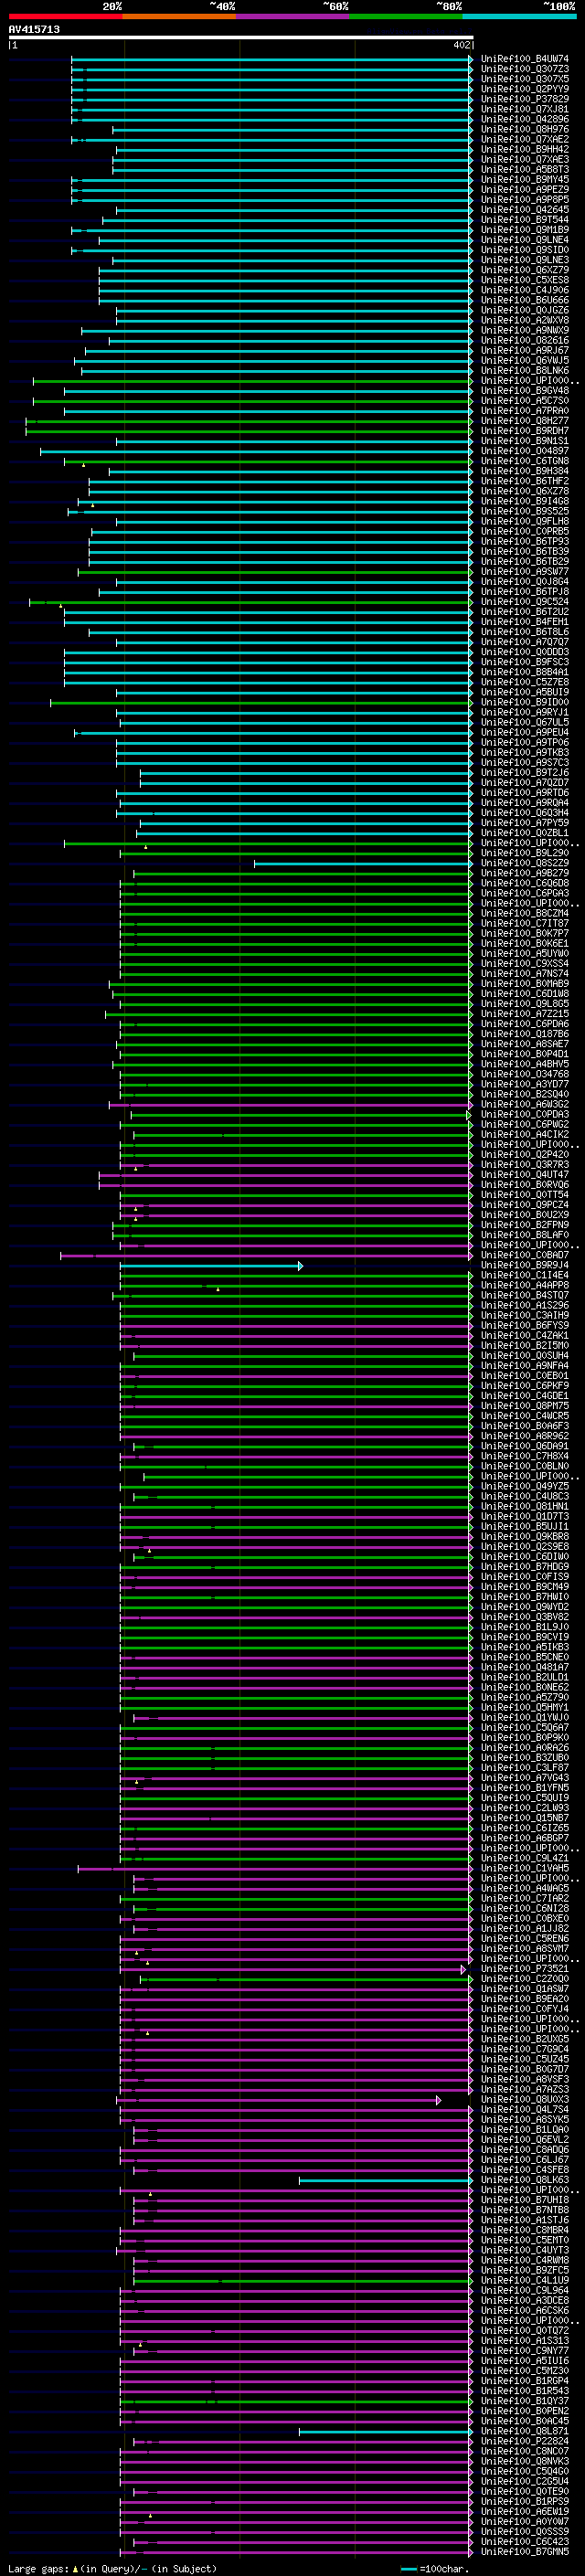
Task: Select hit UniRef100_Q49YZ5
Action: pos(525,1486)
